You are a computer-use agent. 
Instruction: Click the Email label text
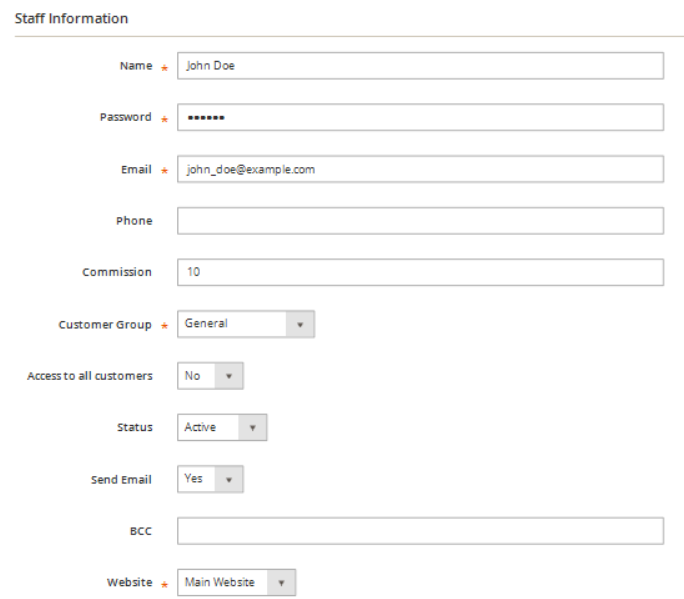click(x=137, y=169)
